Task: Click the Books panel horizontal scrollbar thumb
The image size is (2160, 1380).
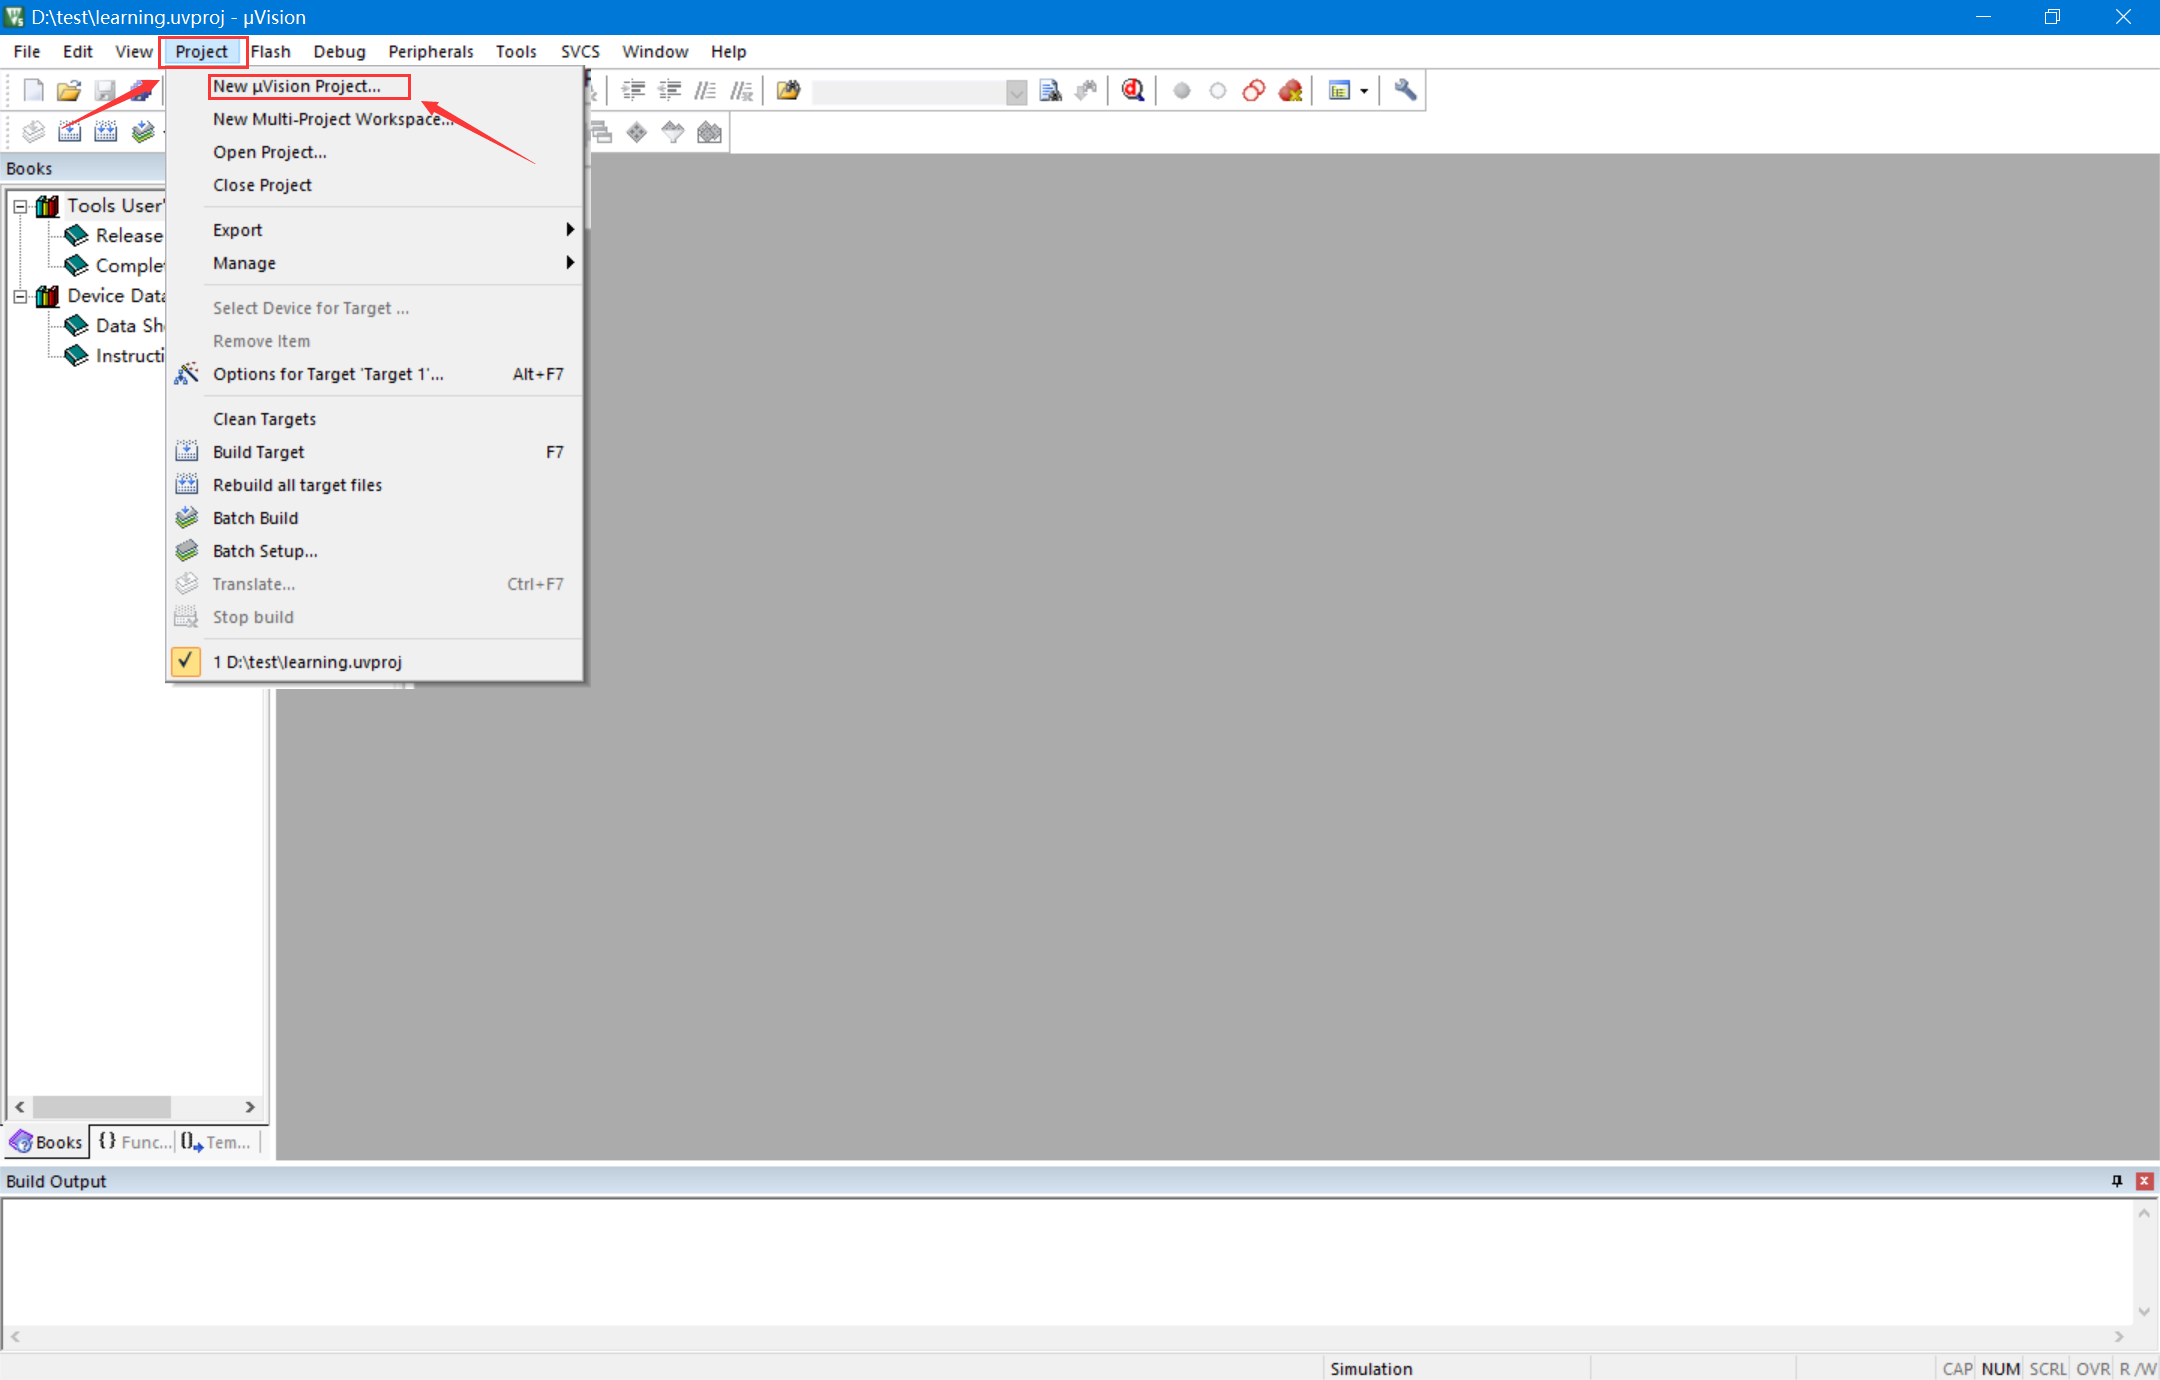Action: [101, 1107]
